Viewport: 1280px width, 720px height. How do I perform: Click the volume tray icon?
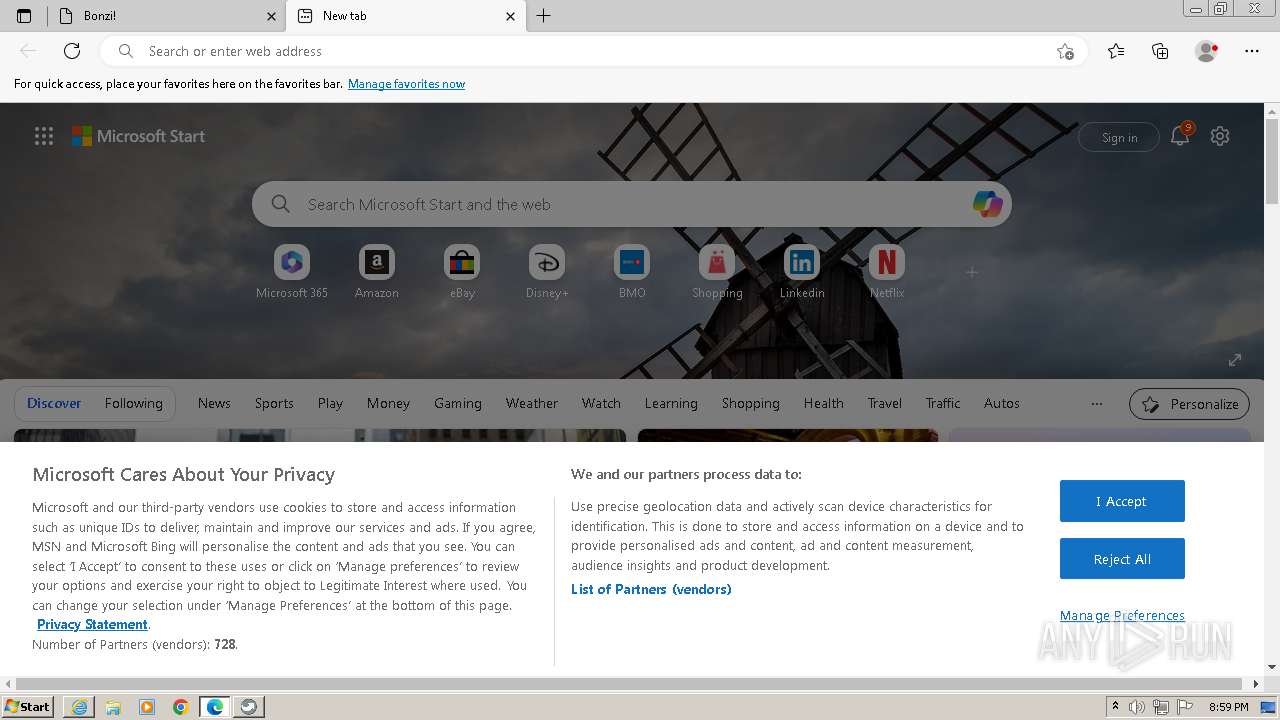point(1137,707)
